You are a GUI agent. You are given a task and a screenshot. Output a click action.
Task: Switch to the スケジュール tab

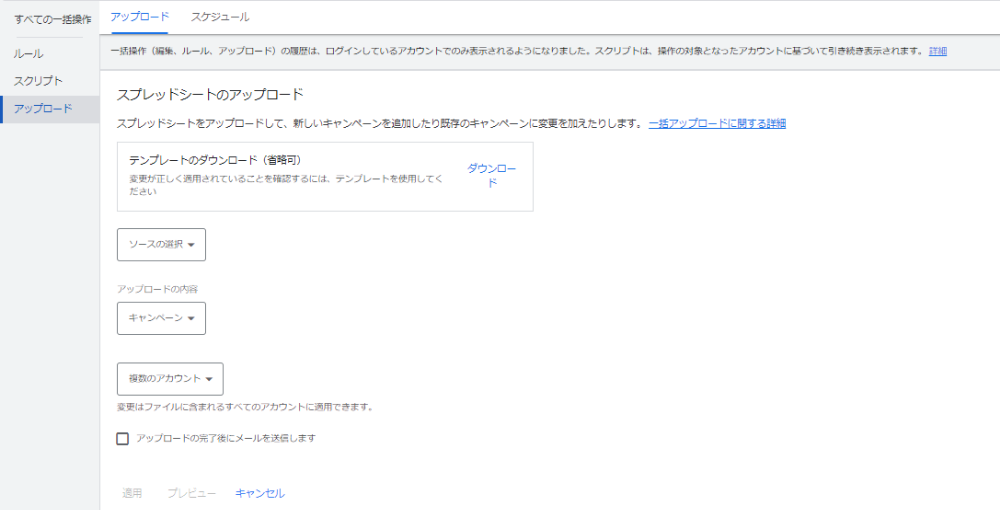(x=220, y=17)
